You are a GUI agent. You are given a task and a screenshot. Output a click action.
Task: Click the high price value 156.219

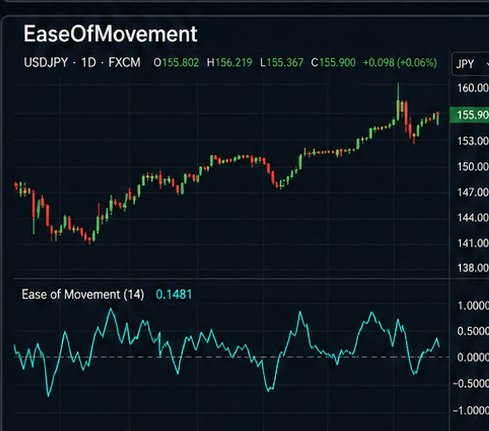pyautogui.click(x=234, y=62)
